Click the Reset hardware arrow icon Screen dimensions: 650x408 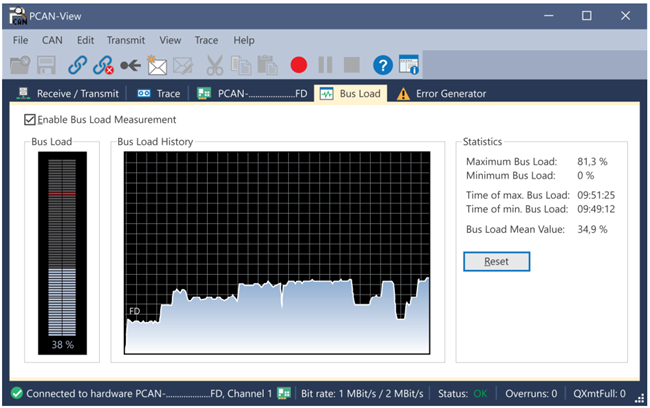pyautogui.click(x=130, y=65)
